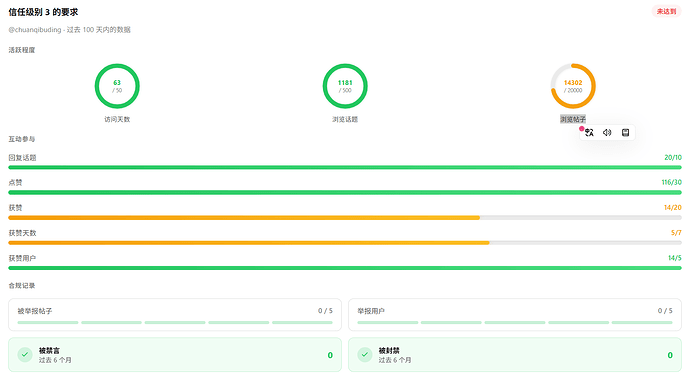
Task: Click the 获赞用户 row label
Action: click(x=22, y=258)
